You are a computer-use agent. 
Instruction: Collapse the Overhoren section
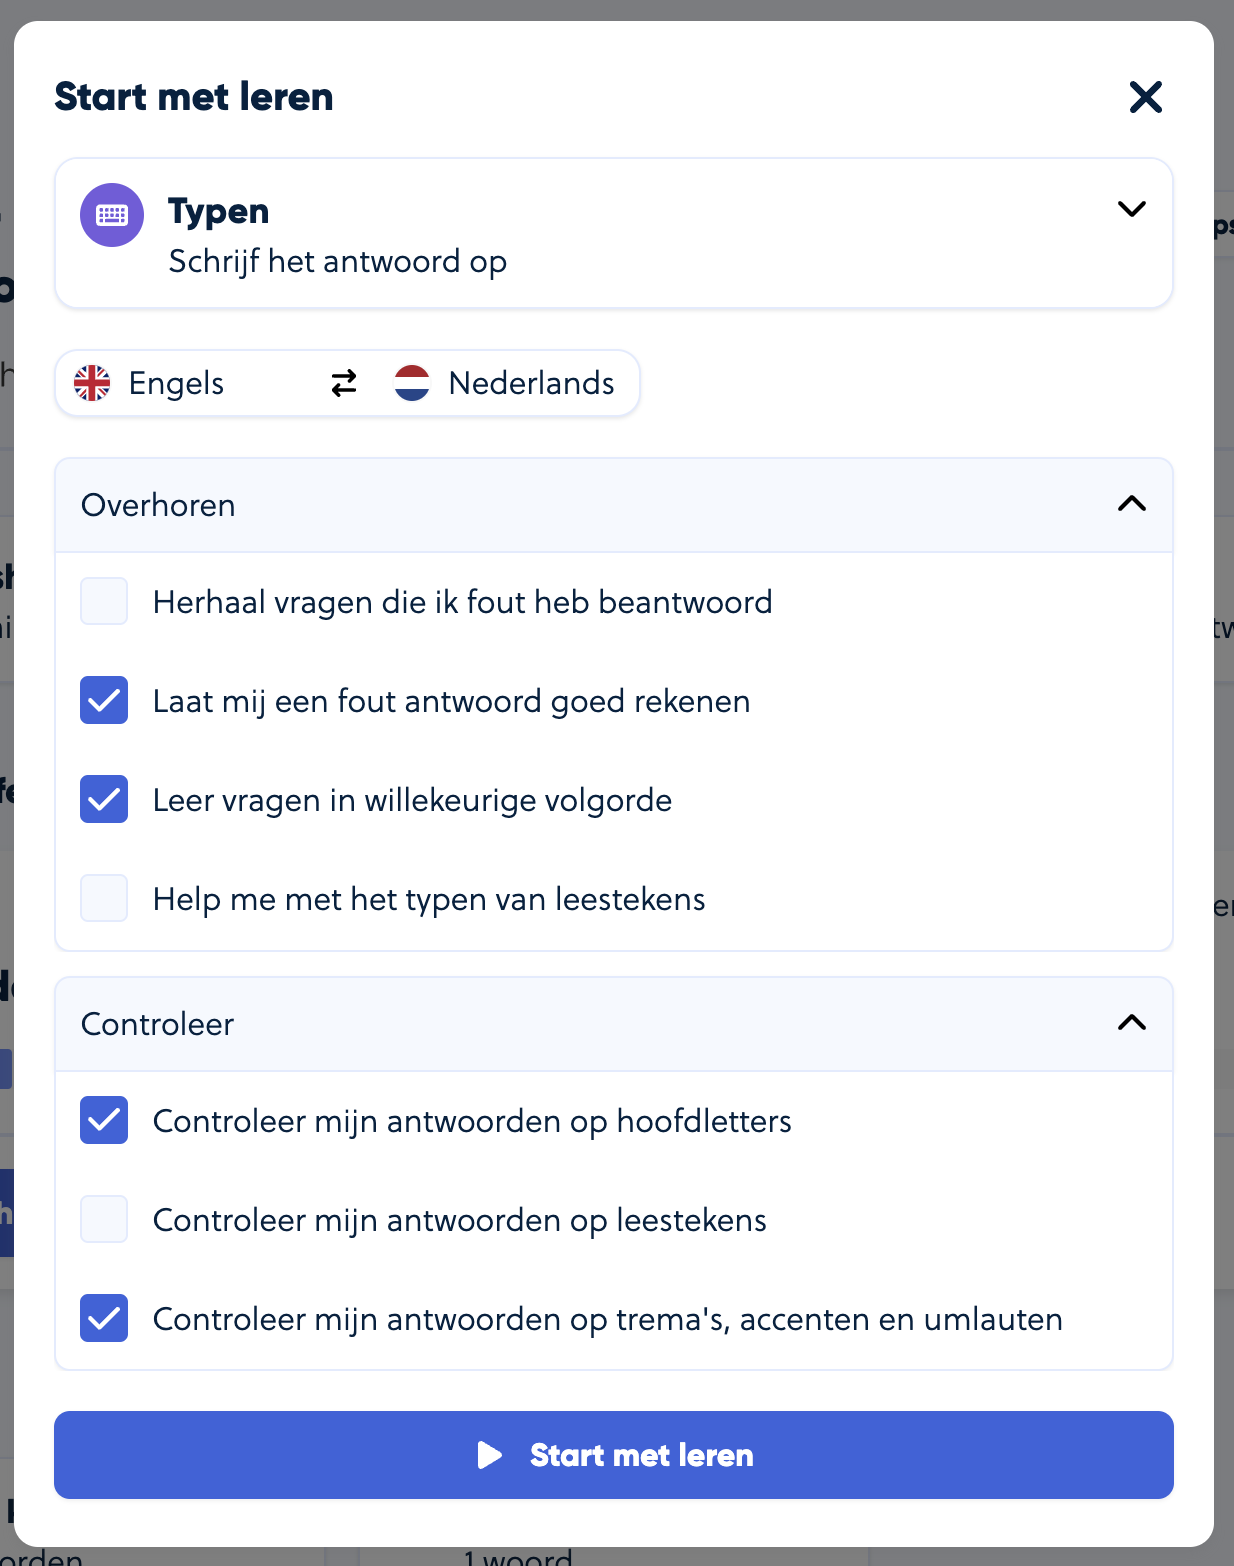1131,505
